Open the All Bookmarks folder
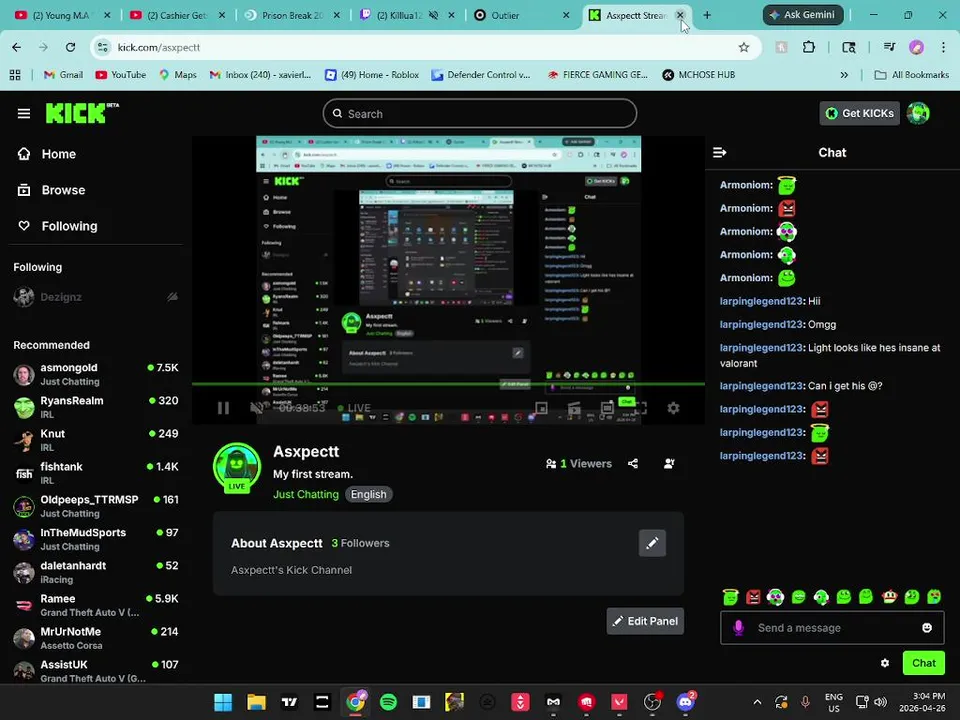The height and width of the screenshot is (720, 960). pyautogui.click(x=912, y=75)
